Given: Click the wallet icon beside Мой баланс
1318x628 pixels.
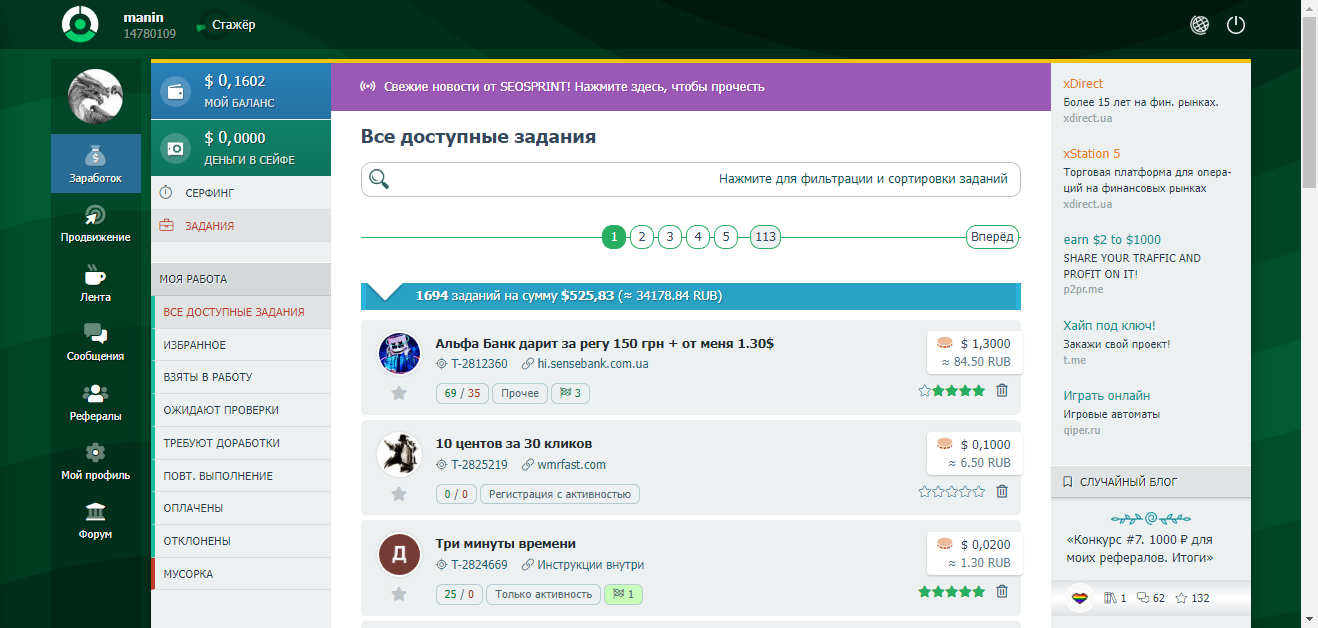Looking at the screenshot, I should (x=175, y=91).
